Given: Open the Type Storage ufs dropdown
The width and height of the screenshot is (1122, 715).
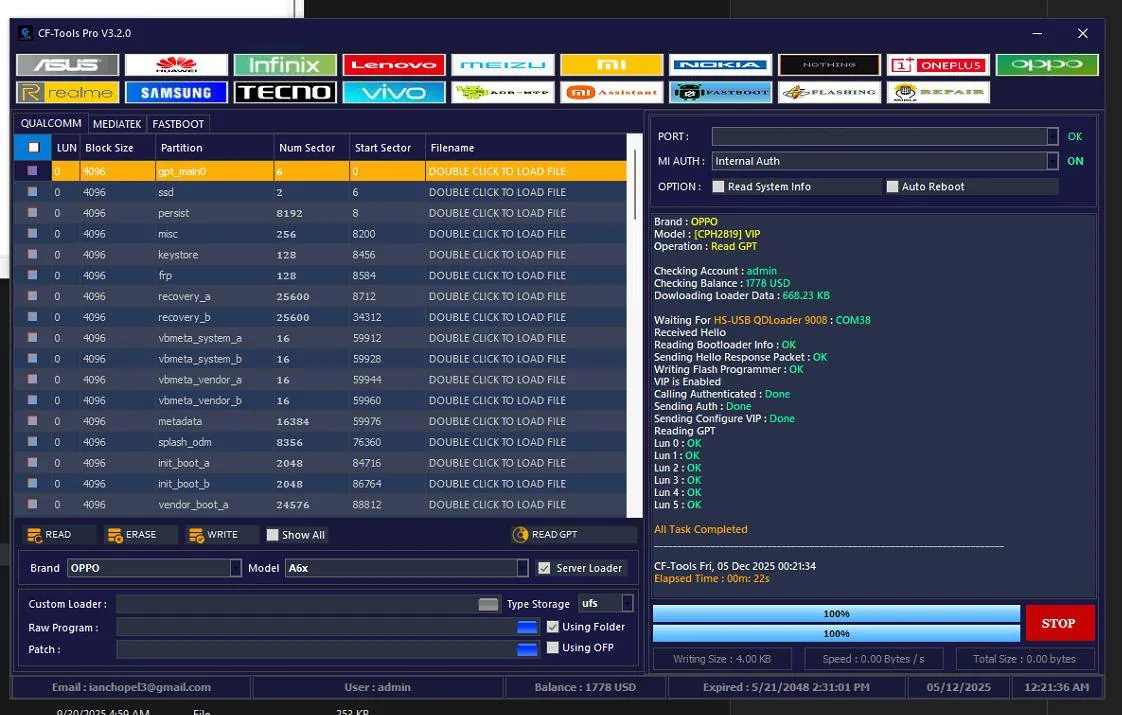Looking at the screenshot, I should 627,603.
